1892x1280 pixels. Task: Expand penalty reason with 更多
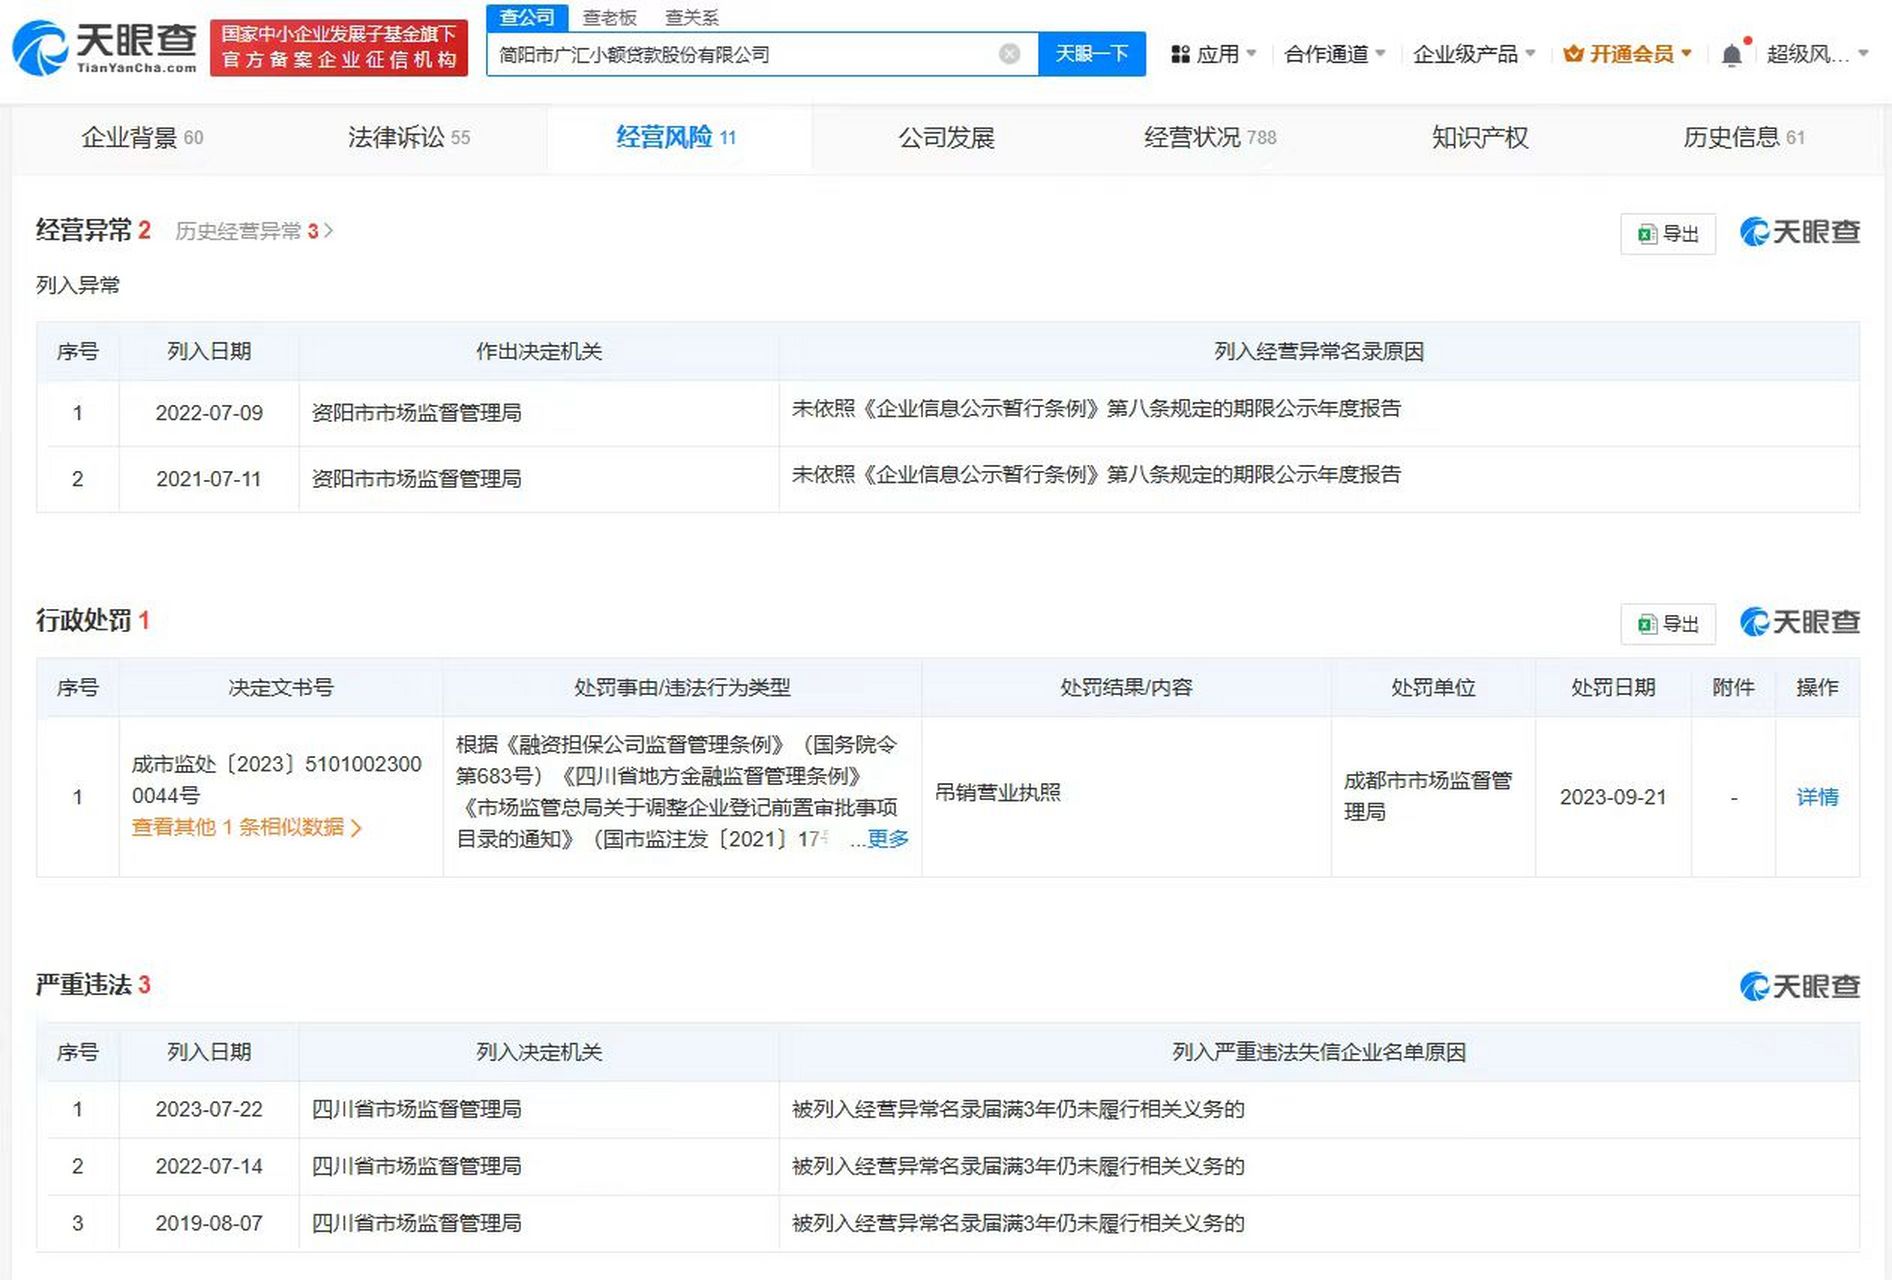pos(887,839)
